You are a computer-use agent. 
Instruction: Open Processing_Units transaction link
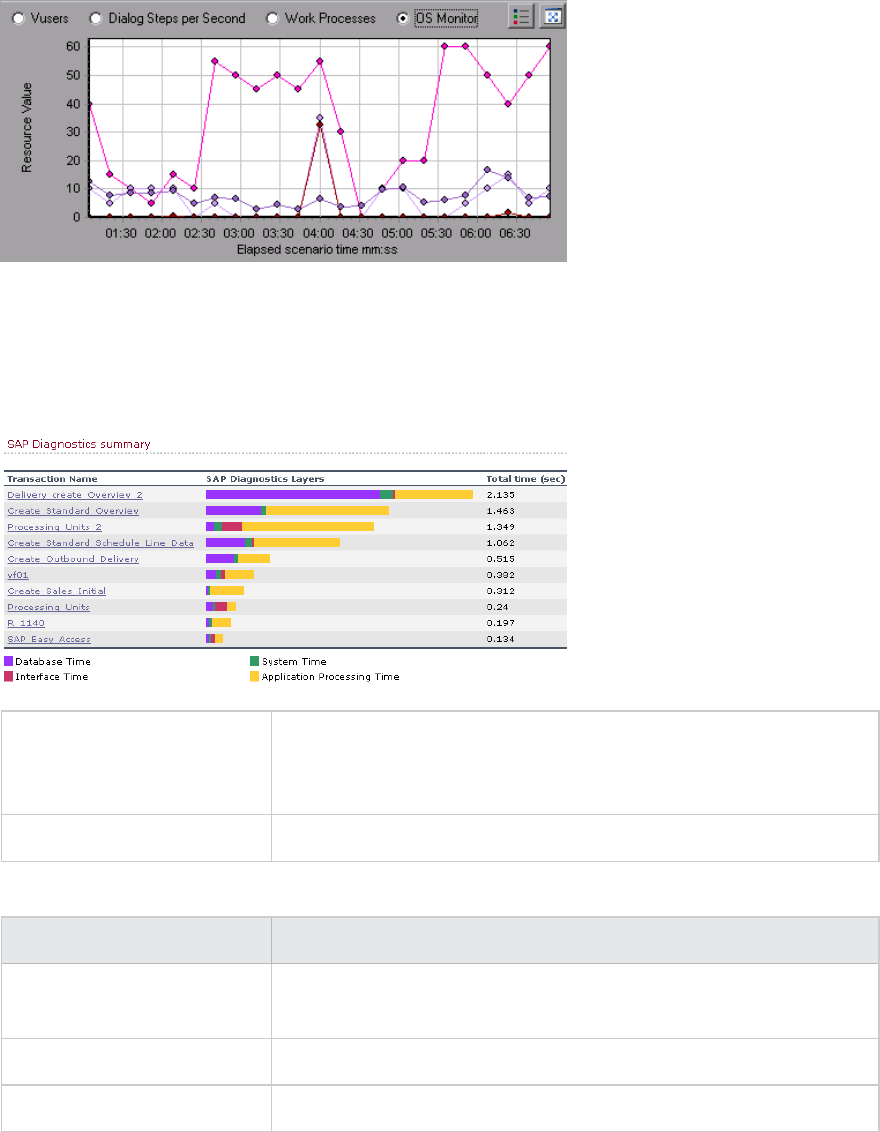[48, 607]
